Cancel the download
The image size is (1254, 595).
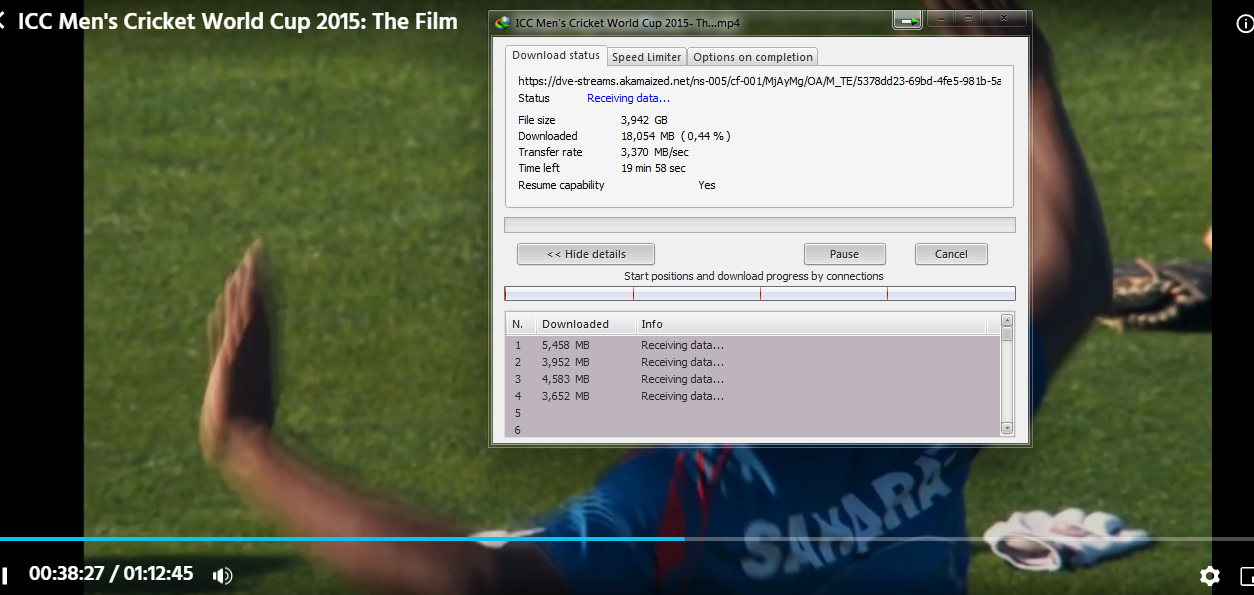point(951,254)
